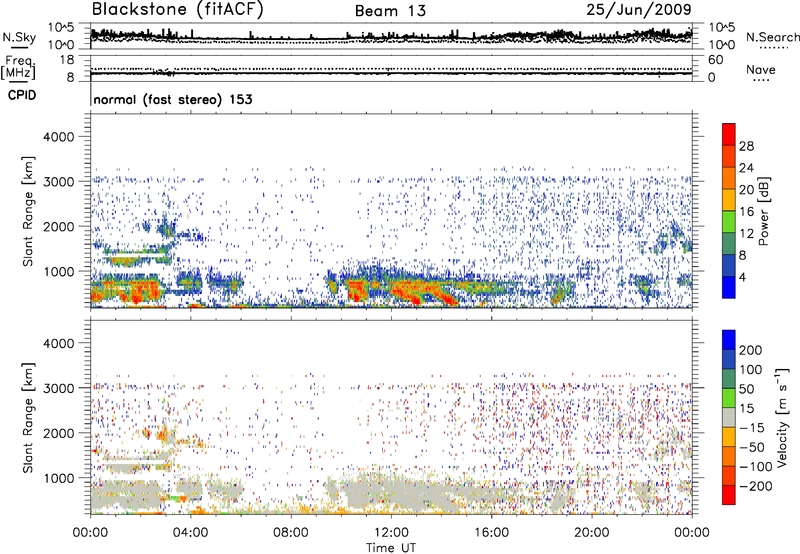Click the "60" Nave tick label
Viewport: 800px width, 554px height.
click(715, 60)
